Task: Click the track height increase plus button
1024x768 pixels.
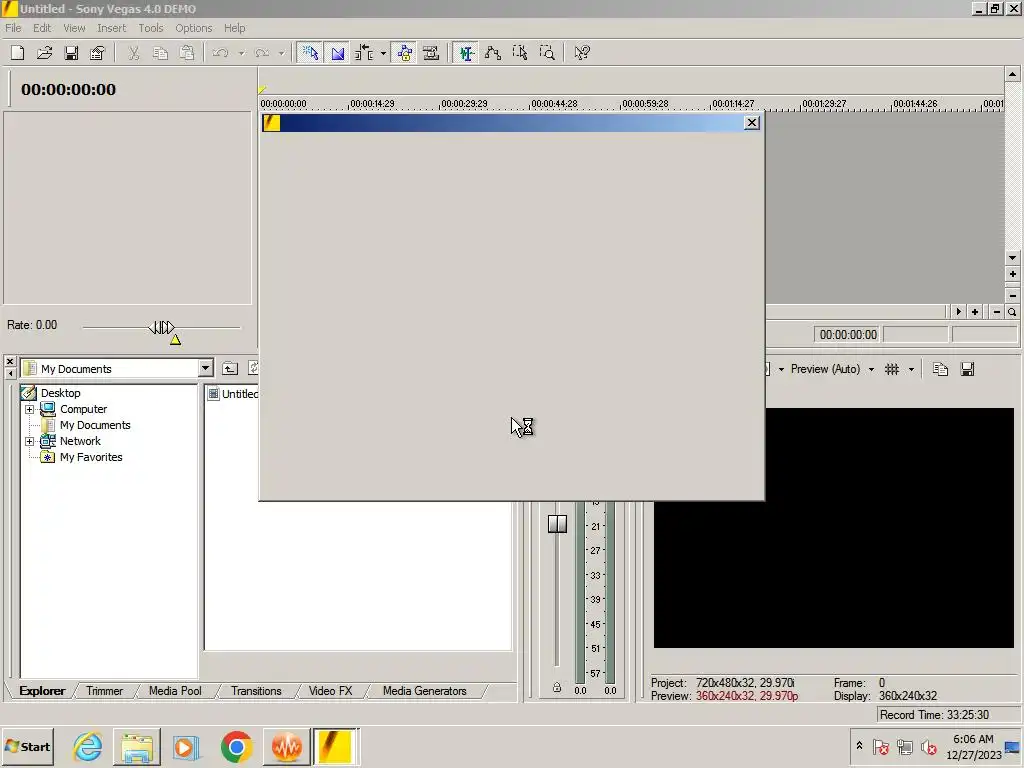Action: (x=1012, y=274)
